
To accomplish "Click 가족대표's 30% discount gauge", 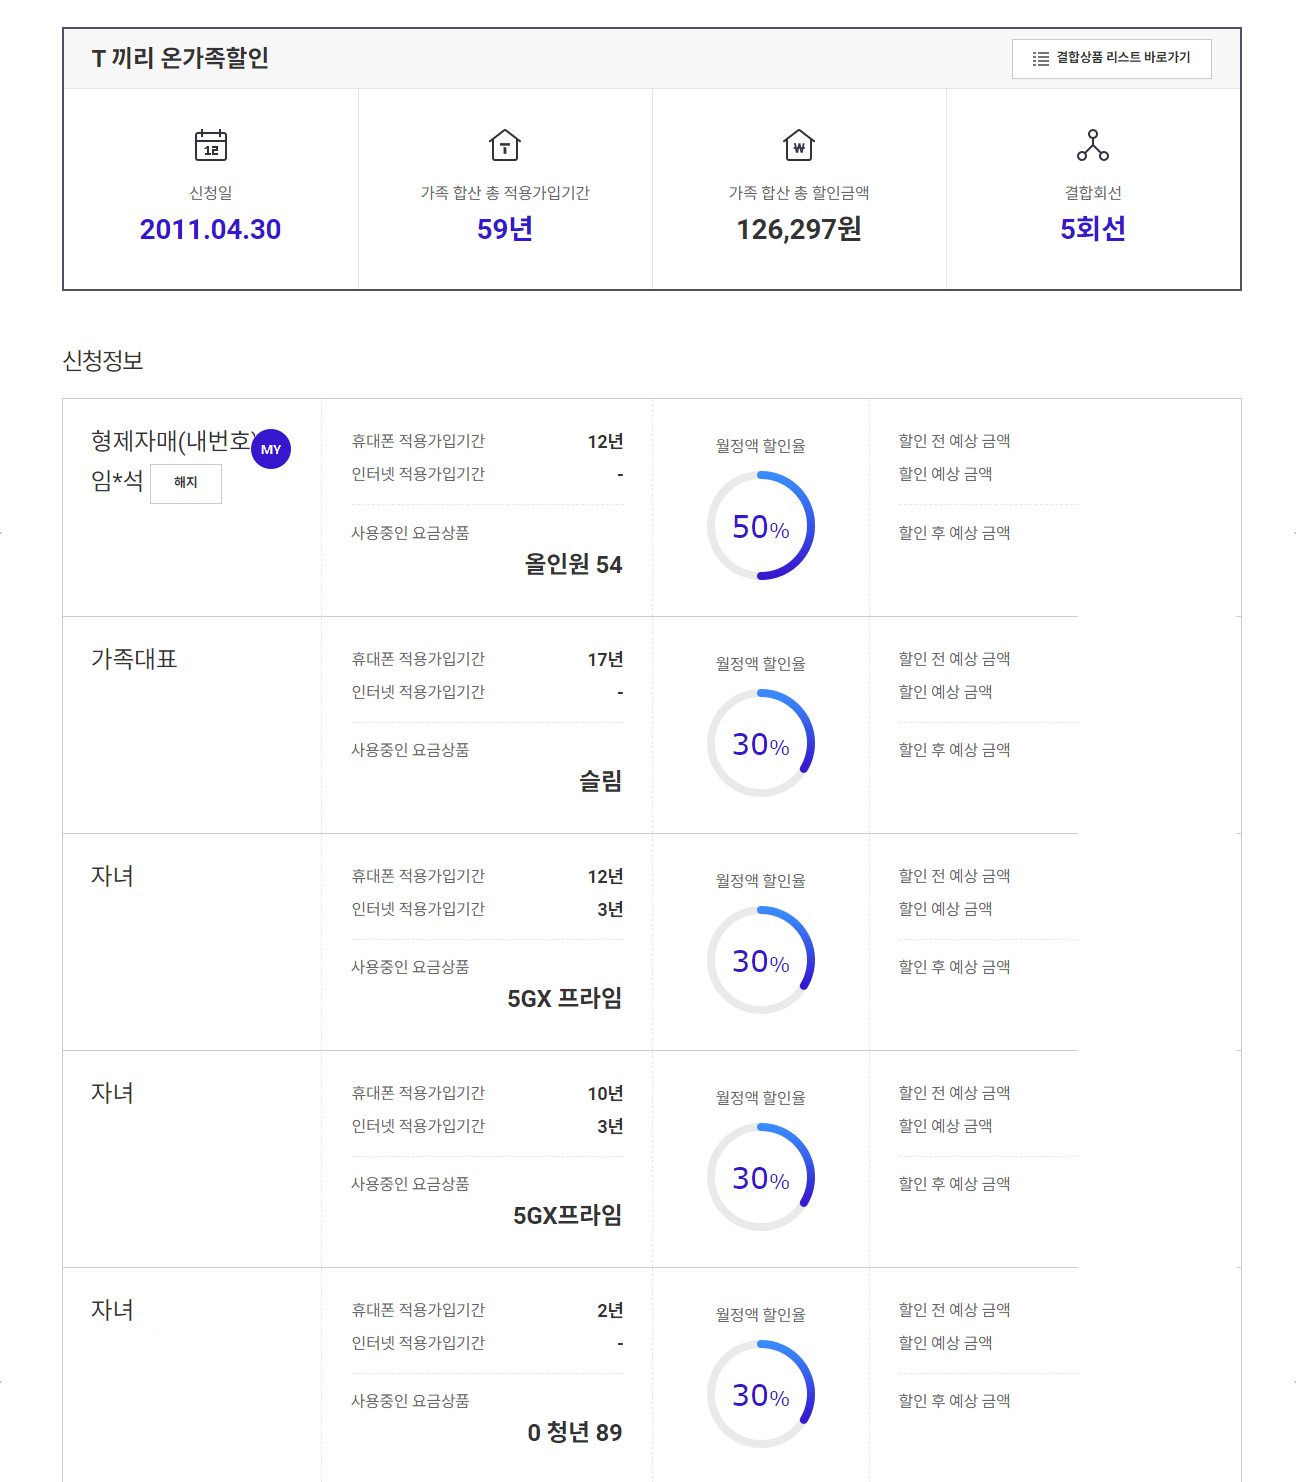I will click(x=761, y=743).
